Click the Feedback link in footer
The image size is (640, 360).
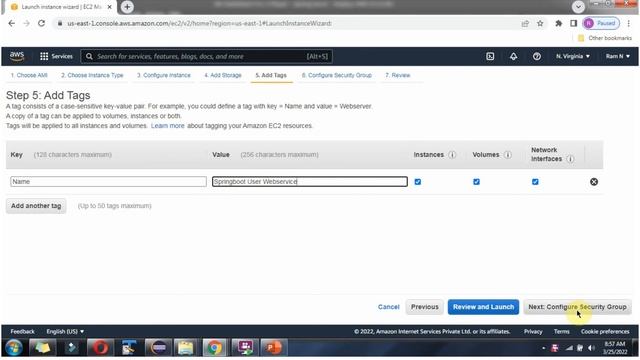(22, 331)
